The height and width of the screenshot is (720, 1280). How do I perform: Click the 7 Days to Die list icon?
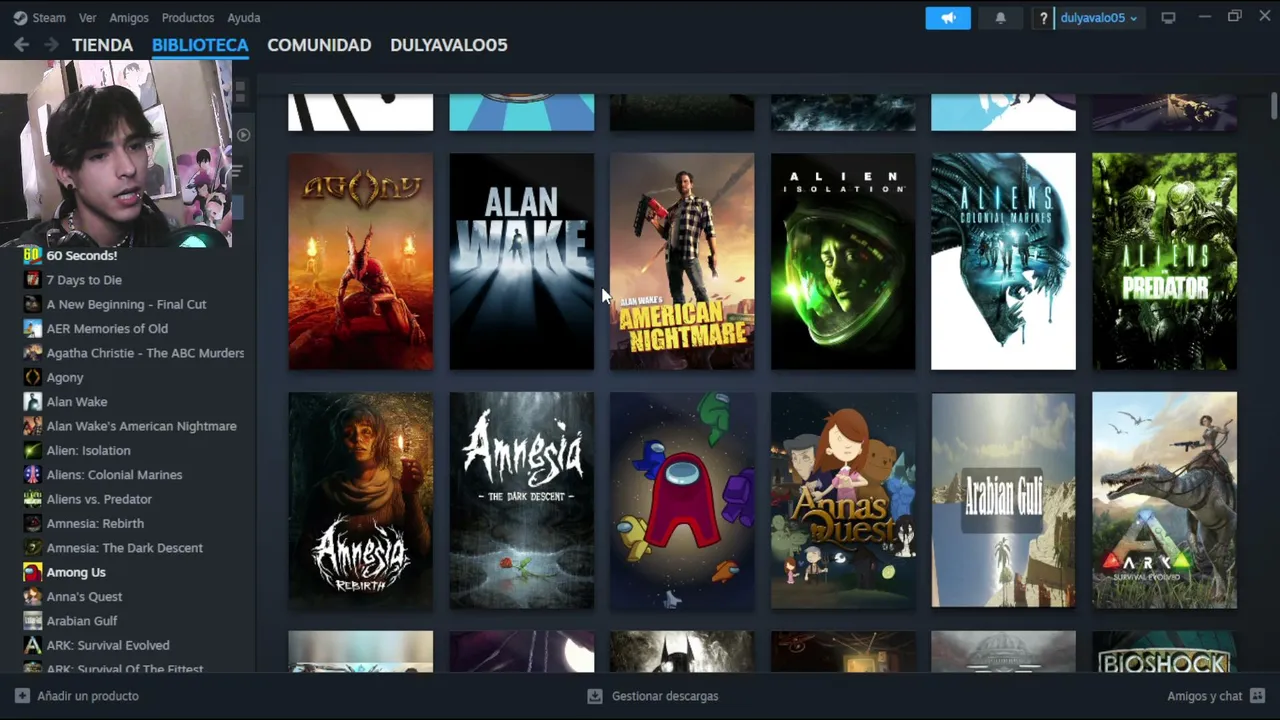(33, 280)
